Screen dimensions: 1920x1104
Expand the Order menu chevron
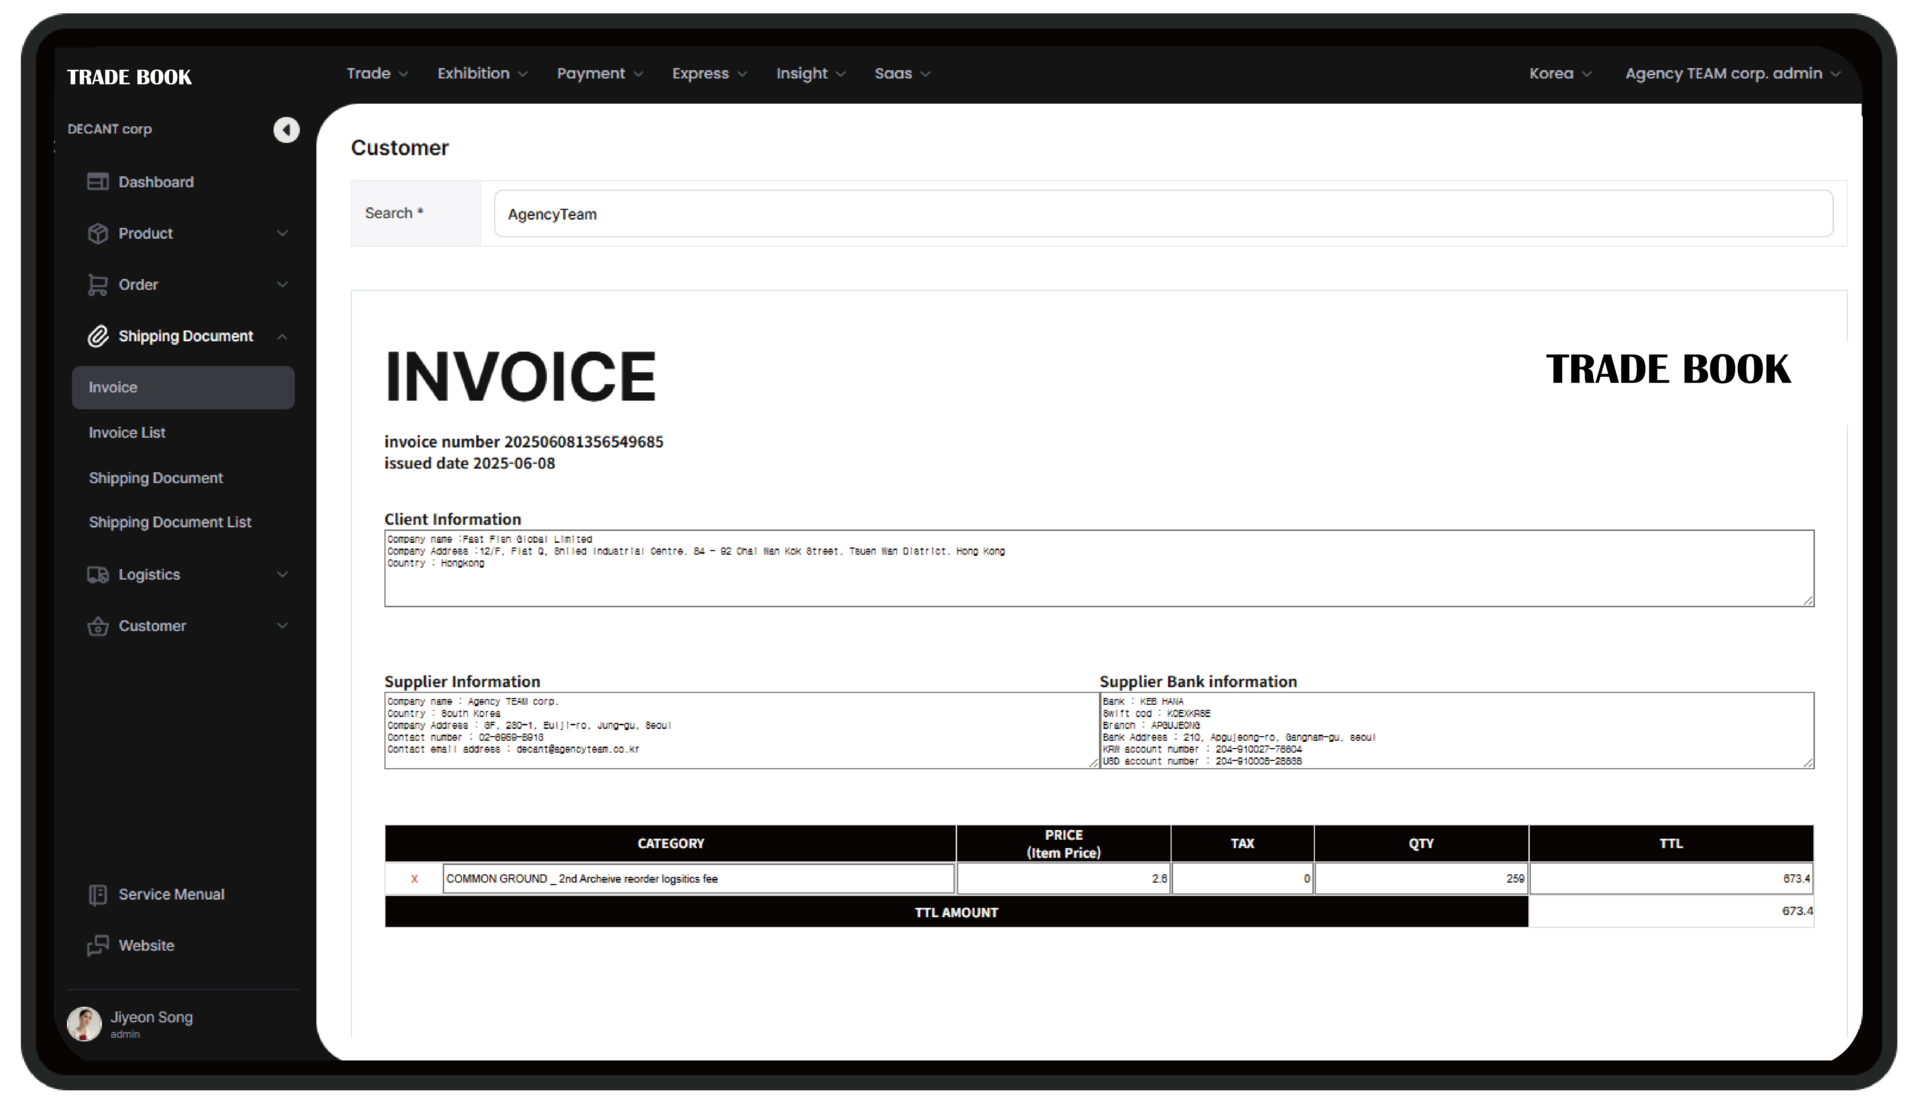[282, 285]
